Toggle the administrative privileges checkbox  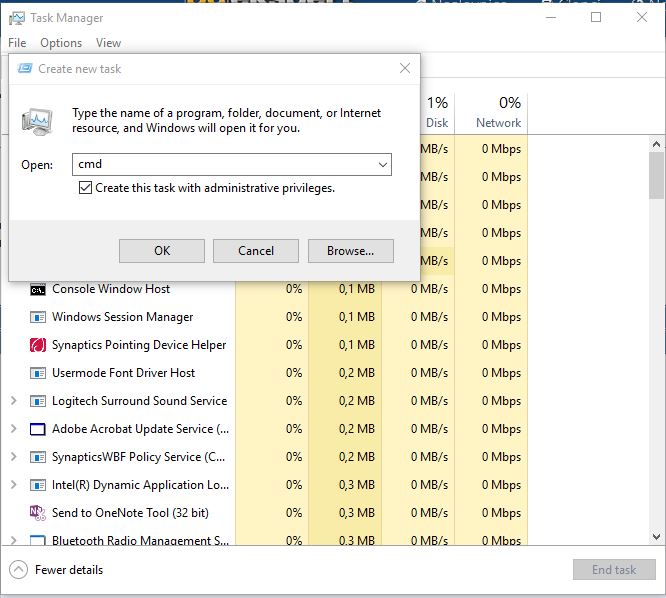pos(85,188)
